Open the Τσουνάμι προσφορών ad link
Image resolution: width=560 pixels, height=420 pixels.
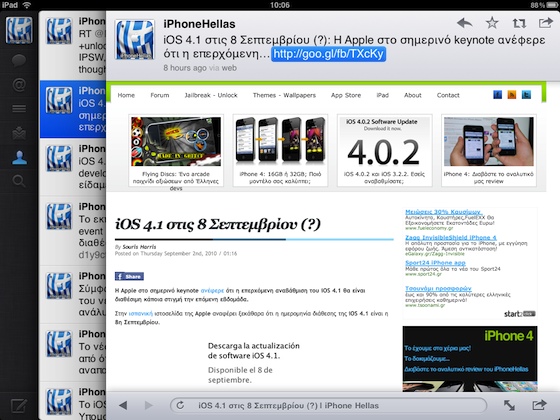[438, 288]
